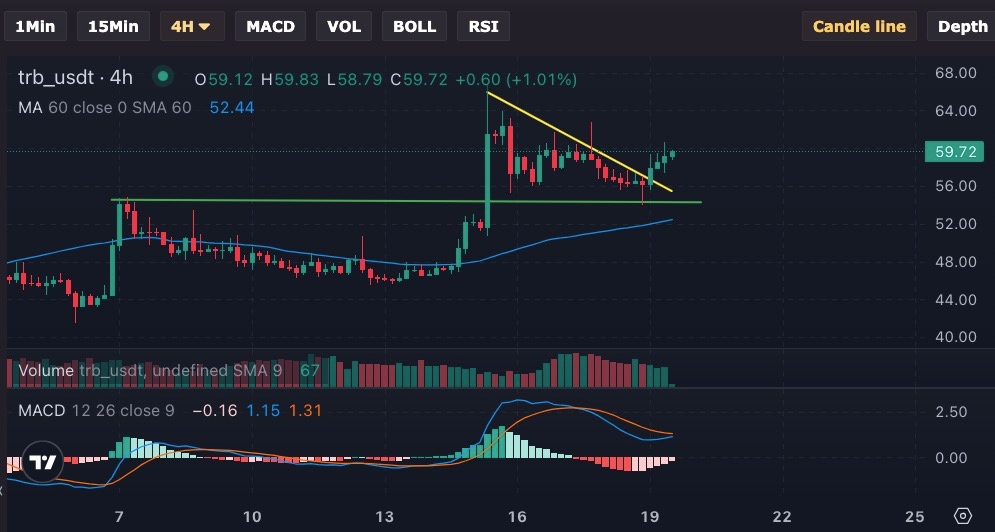Open the 4H timeframe dropdown
This screenshot has width=995, height=532.
[192, 27]
